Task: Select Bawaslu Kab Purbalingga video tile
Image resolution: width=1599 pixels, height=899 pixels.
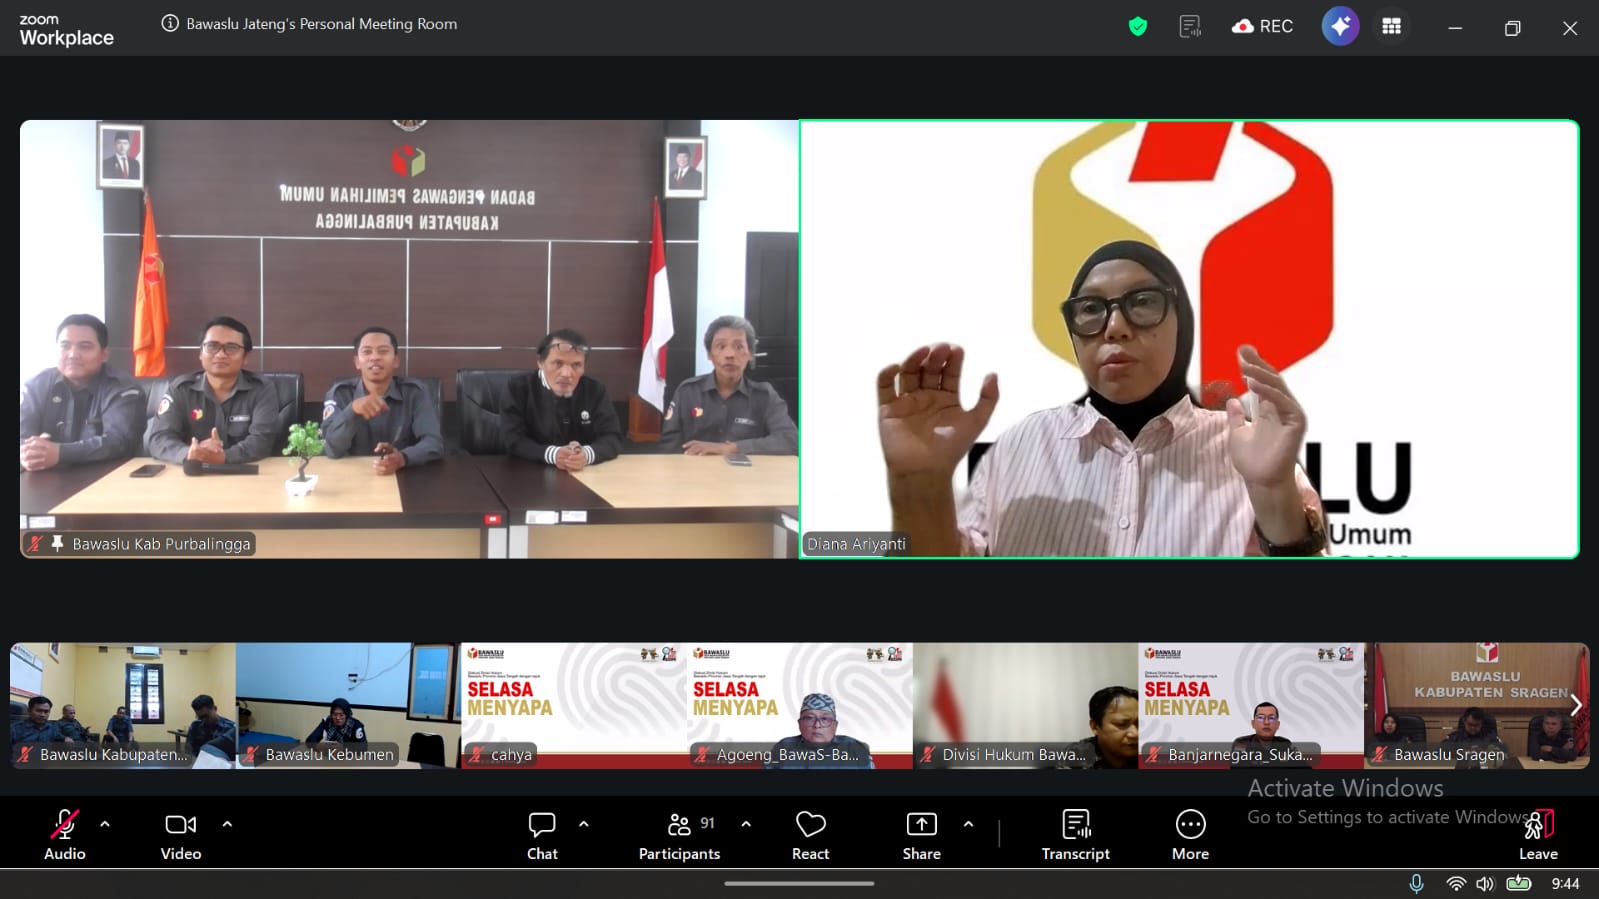Action: tap(409, 339)
